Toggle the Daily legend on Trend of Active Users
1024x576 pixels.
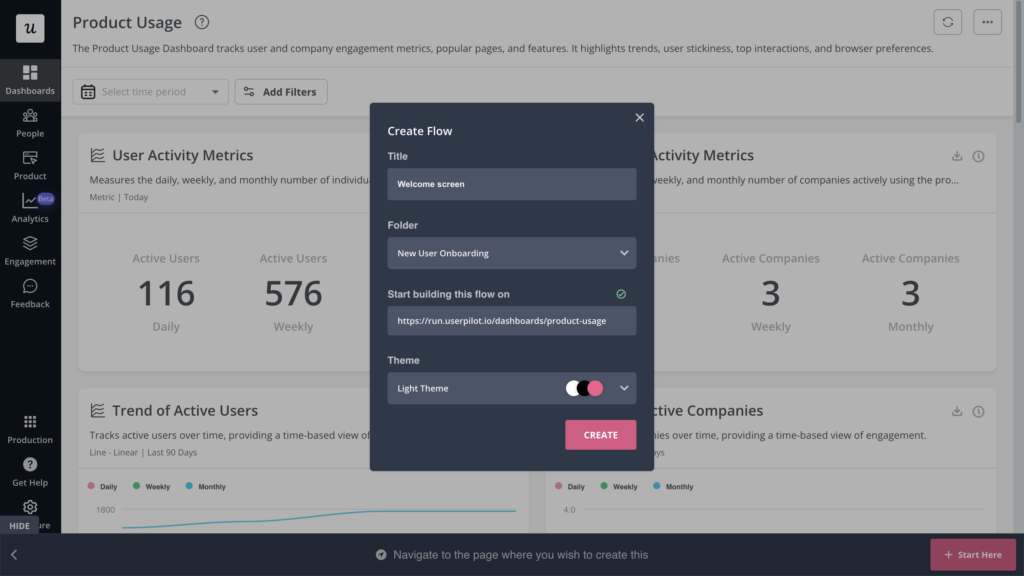pos(104,486)
